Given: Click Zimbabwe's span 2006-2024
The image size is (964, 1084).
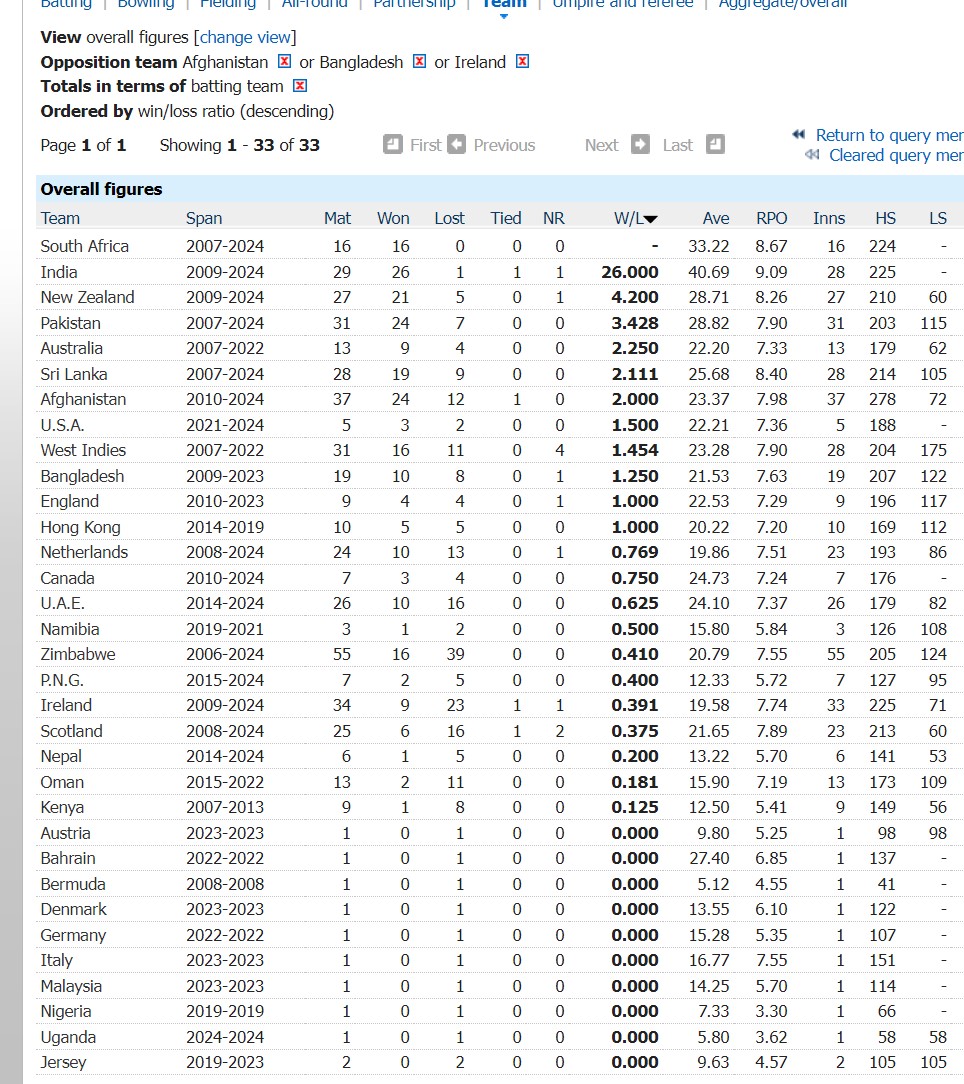Looking at the screenshot, I should (x=225, y=654).
